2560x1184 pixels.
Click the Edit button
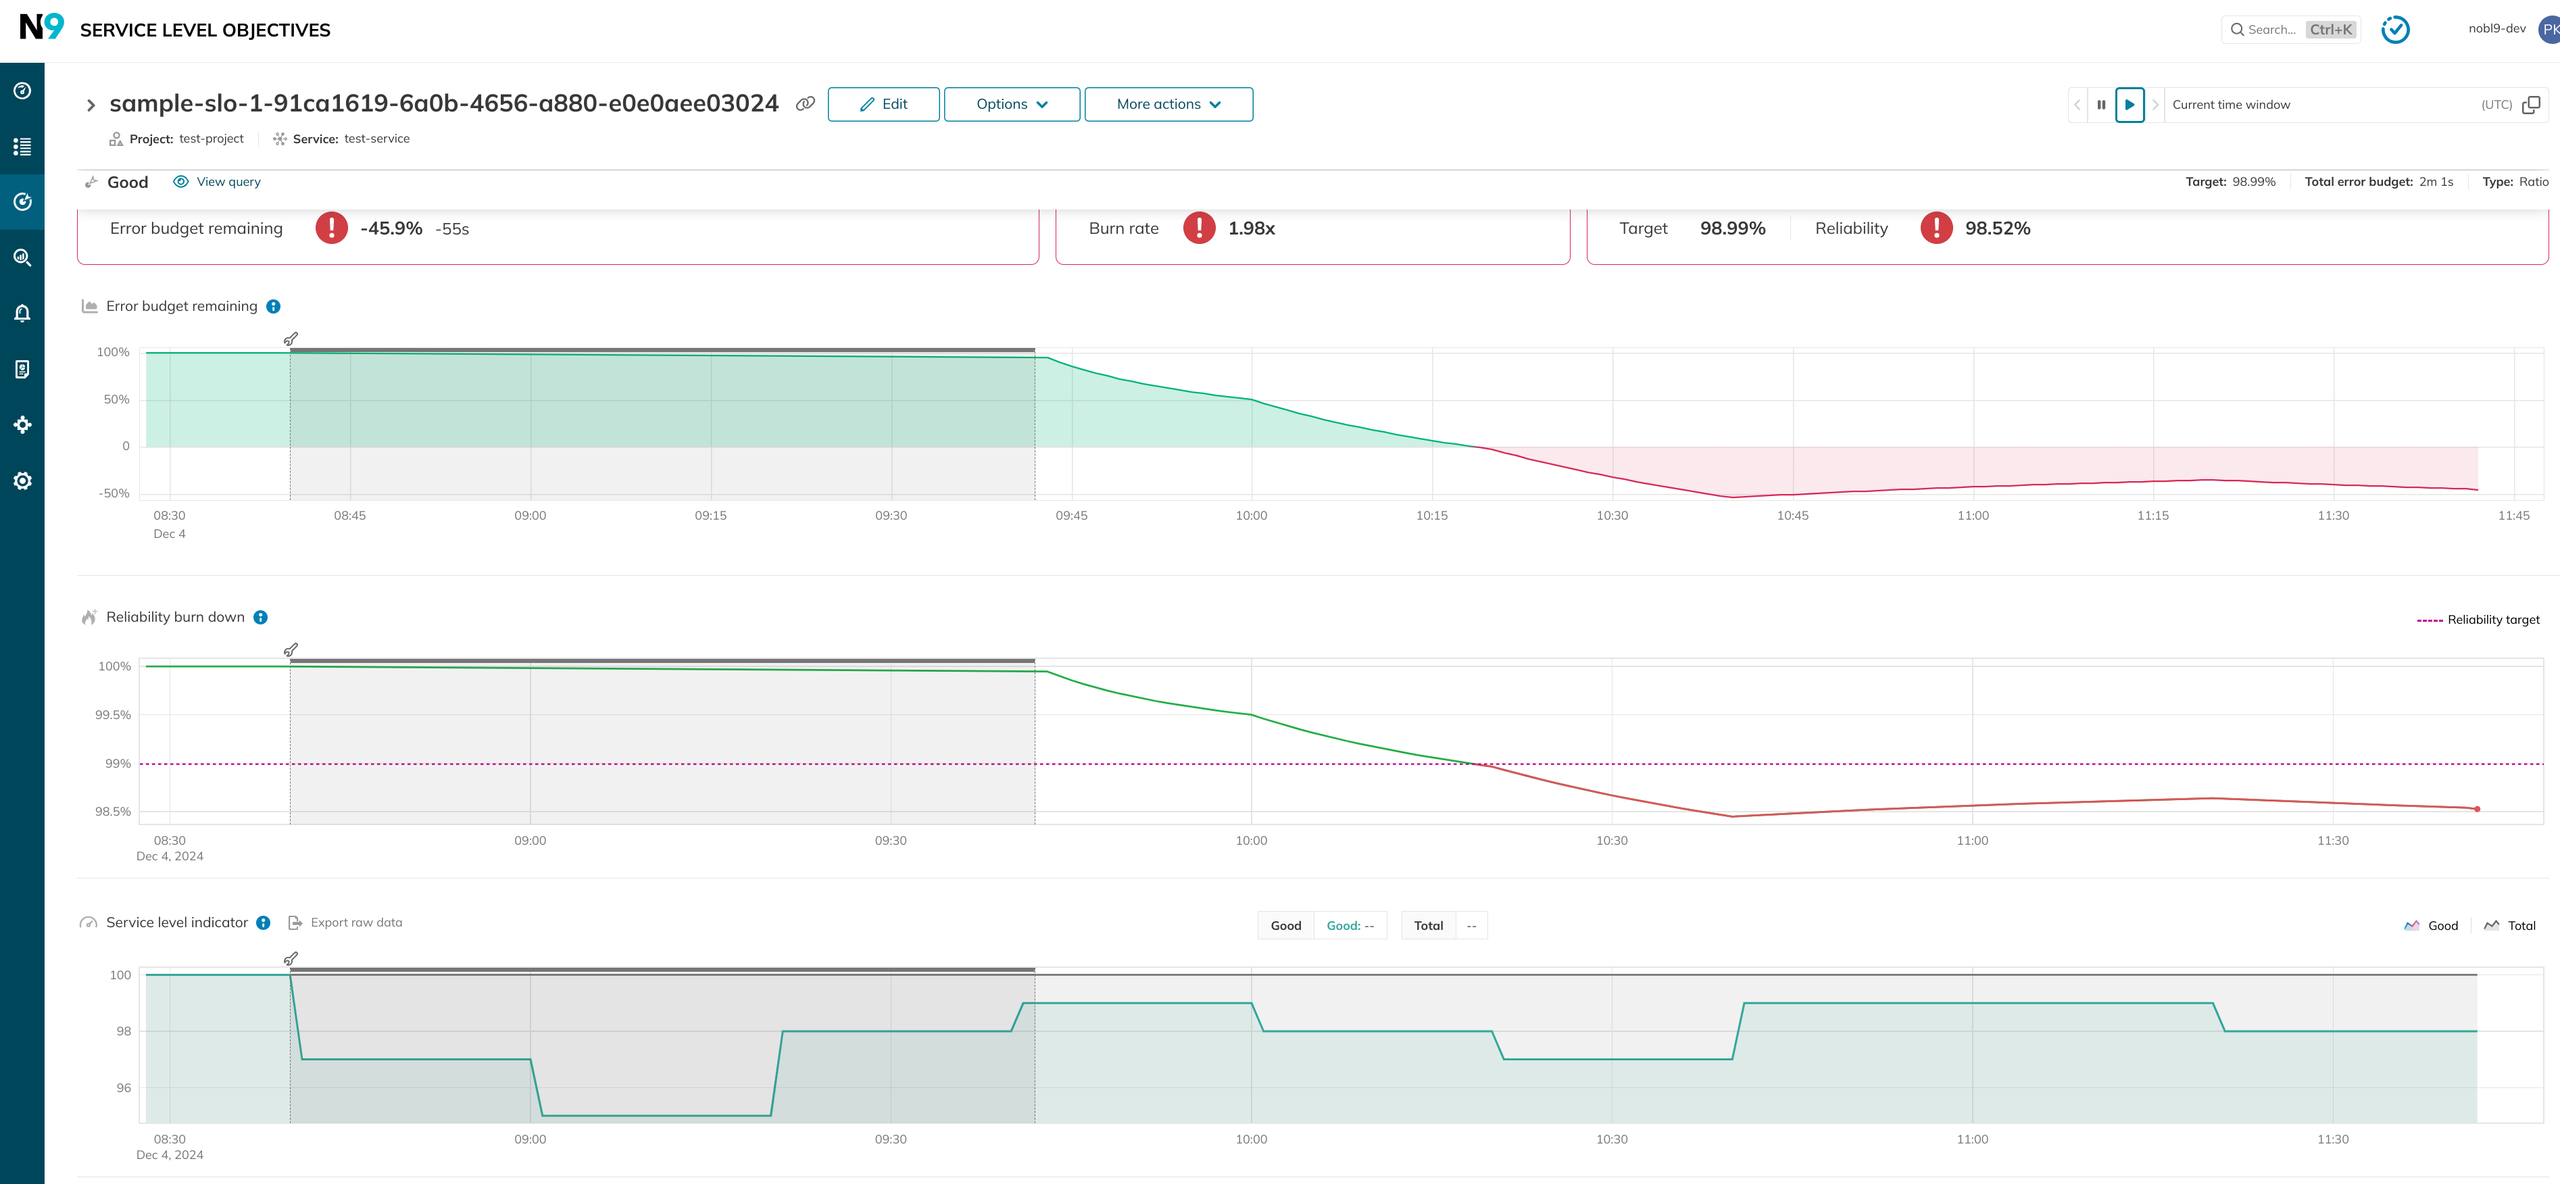[x=883, y=104]
